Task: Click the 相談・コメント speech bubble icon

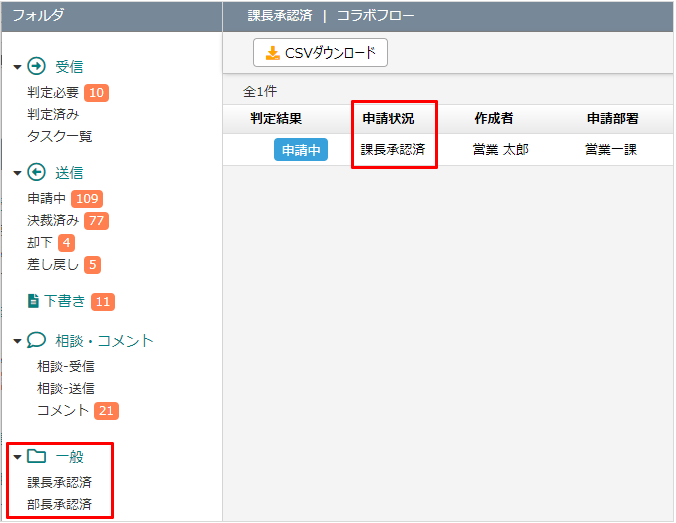Action: coord(36,340)
